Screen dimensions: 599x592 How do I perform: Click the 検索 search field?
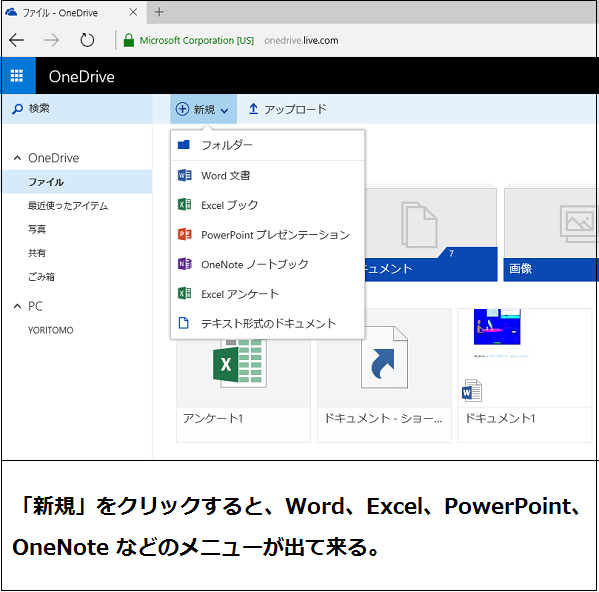point(77,109)
